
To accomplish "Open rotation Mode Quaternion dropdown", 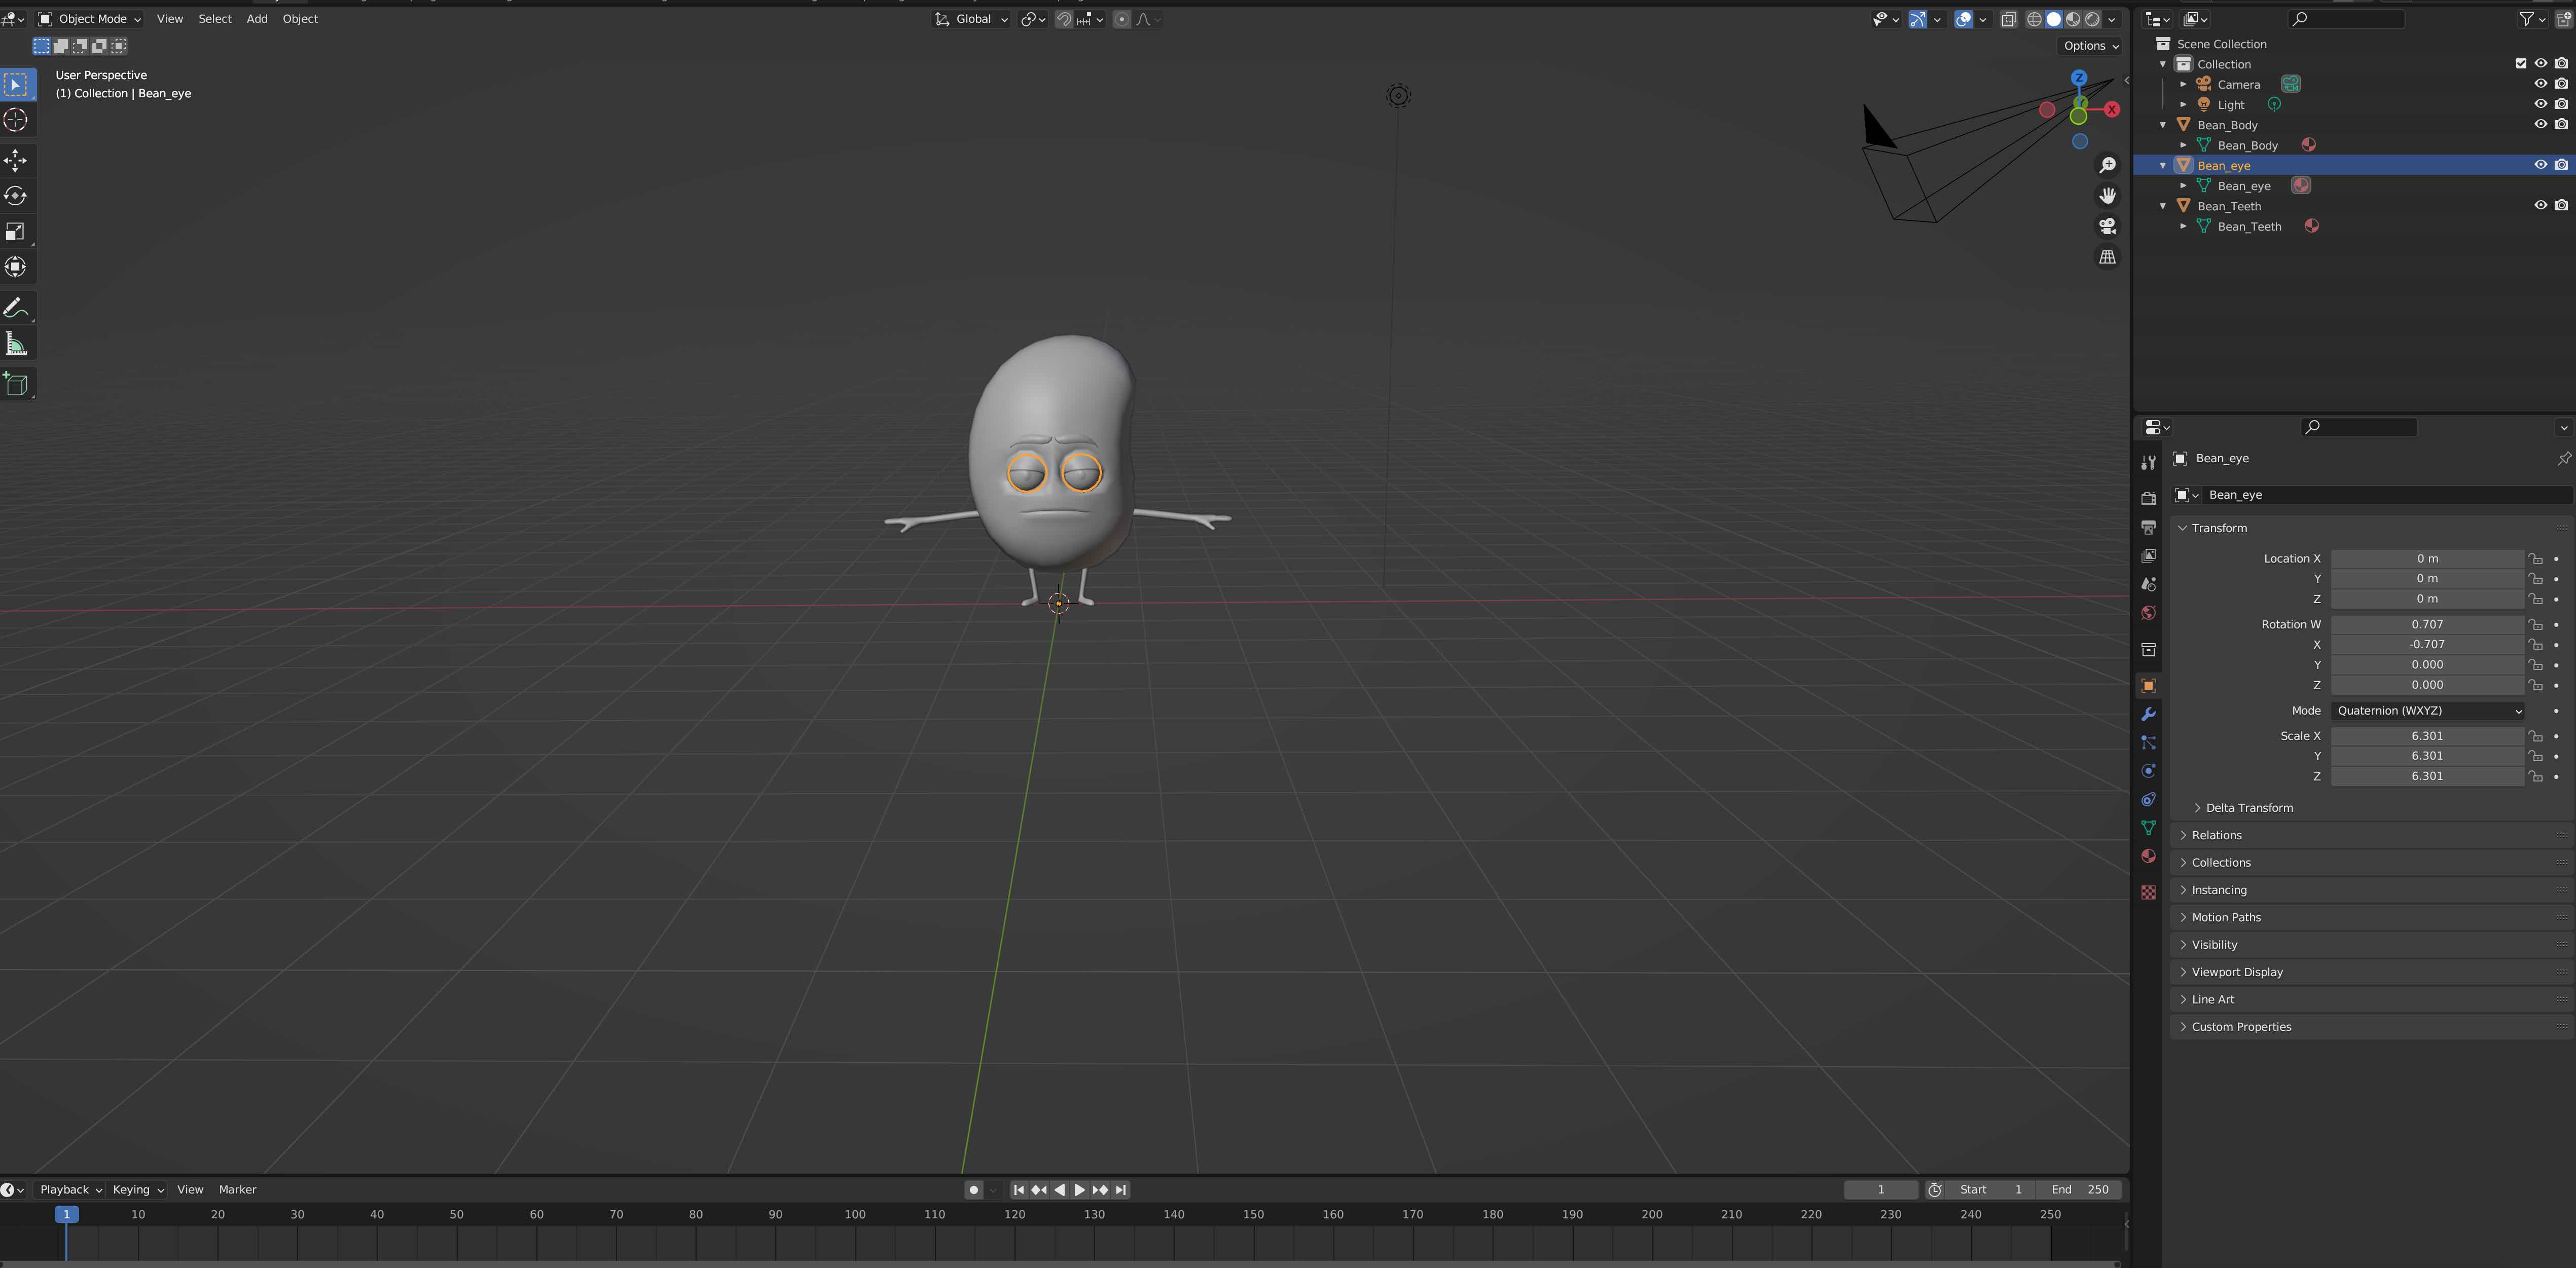I will point(2428,711).
